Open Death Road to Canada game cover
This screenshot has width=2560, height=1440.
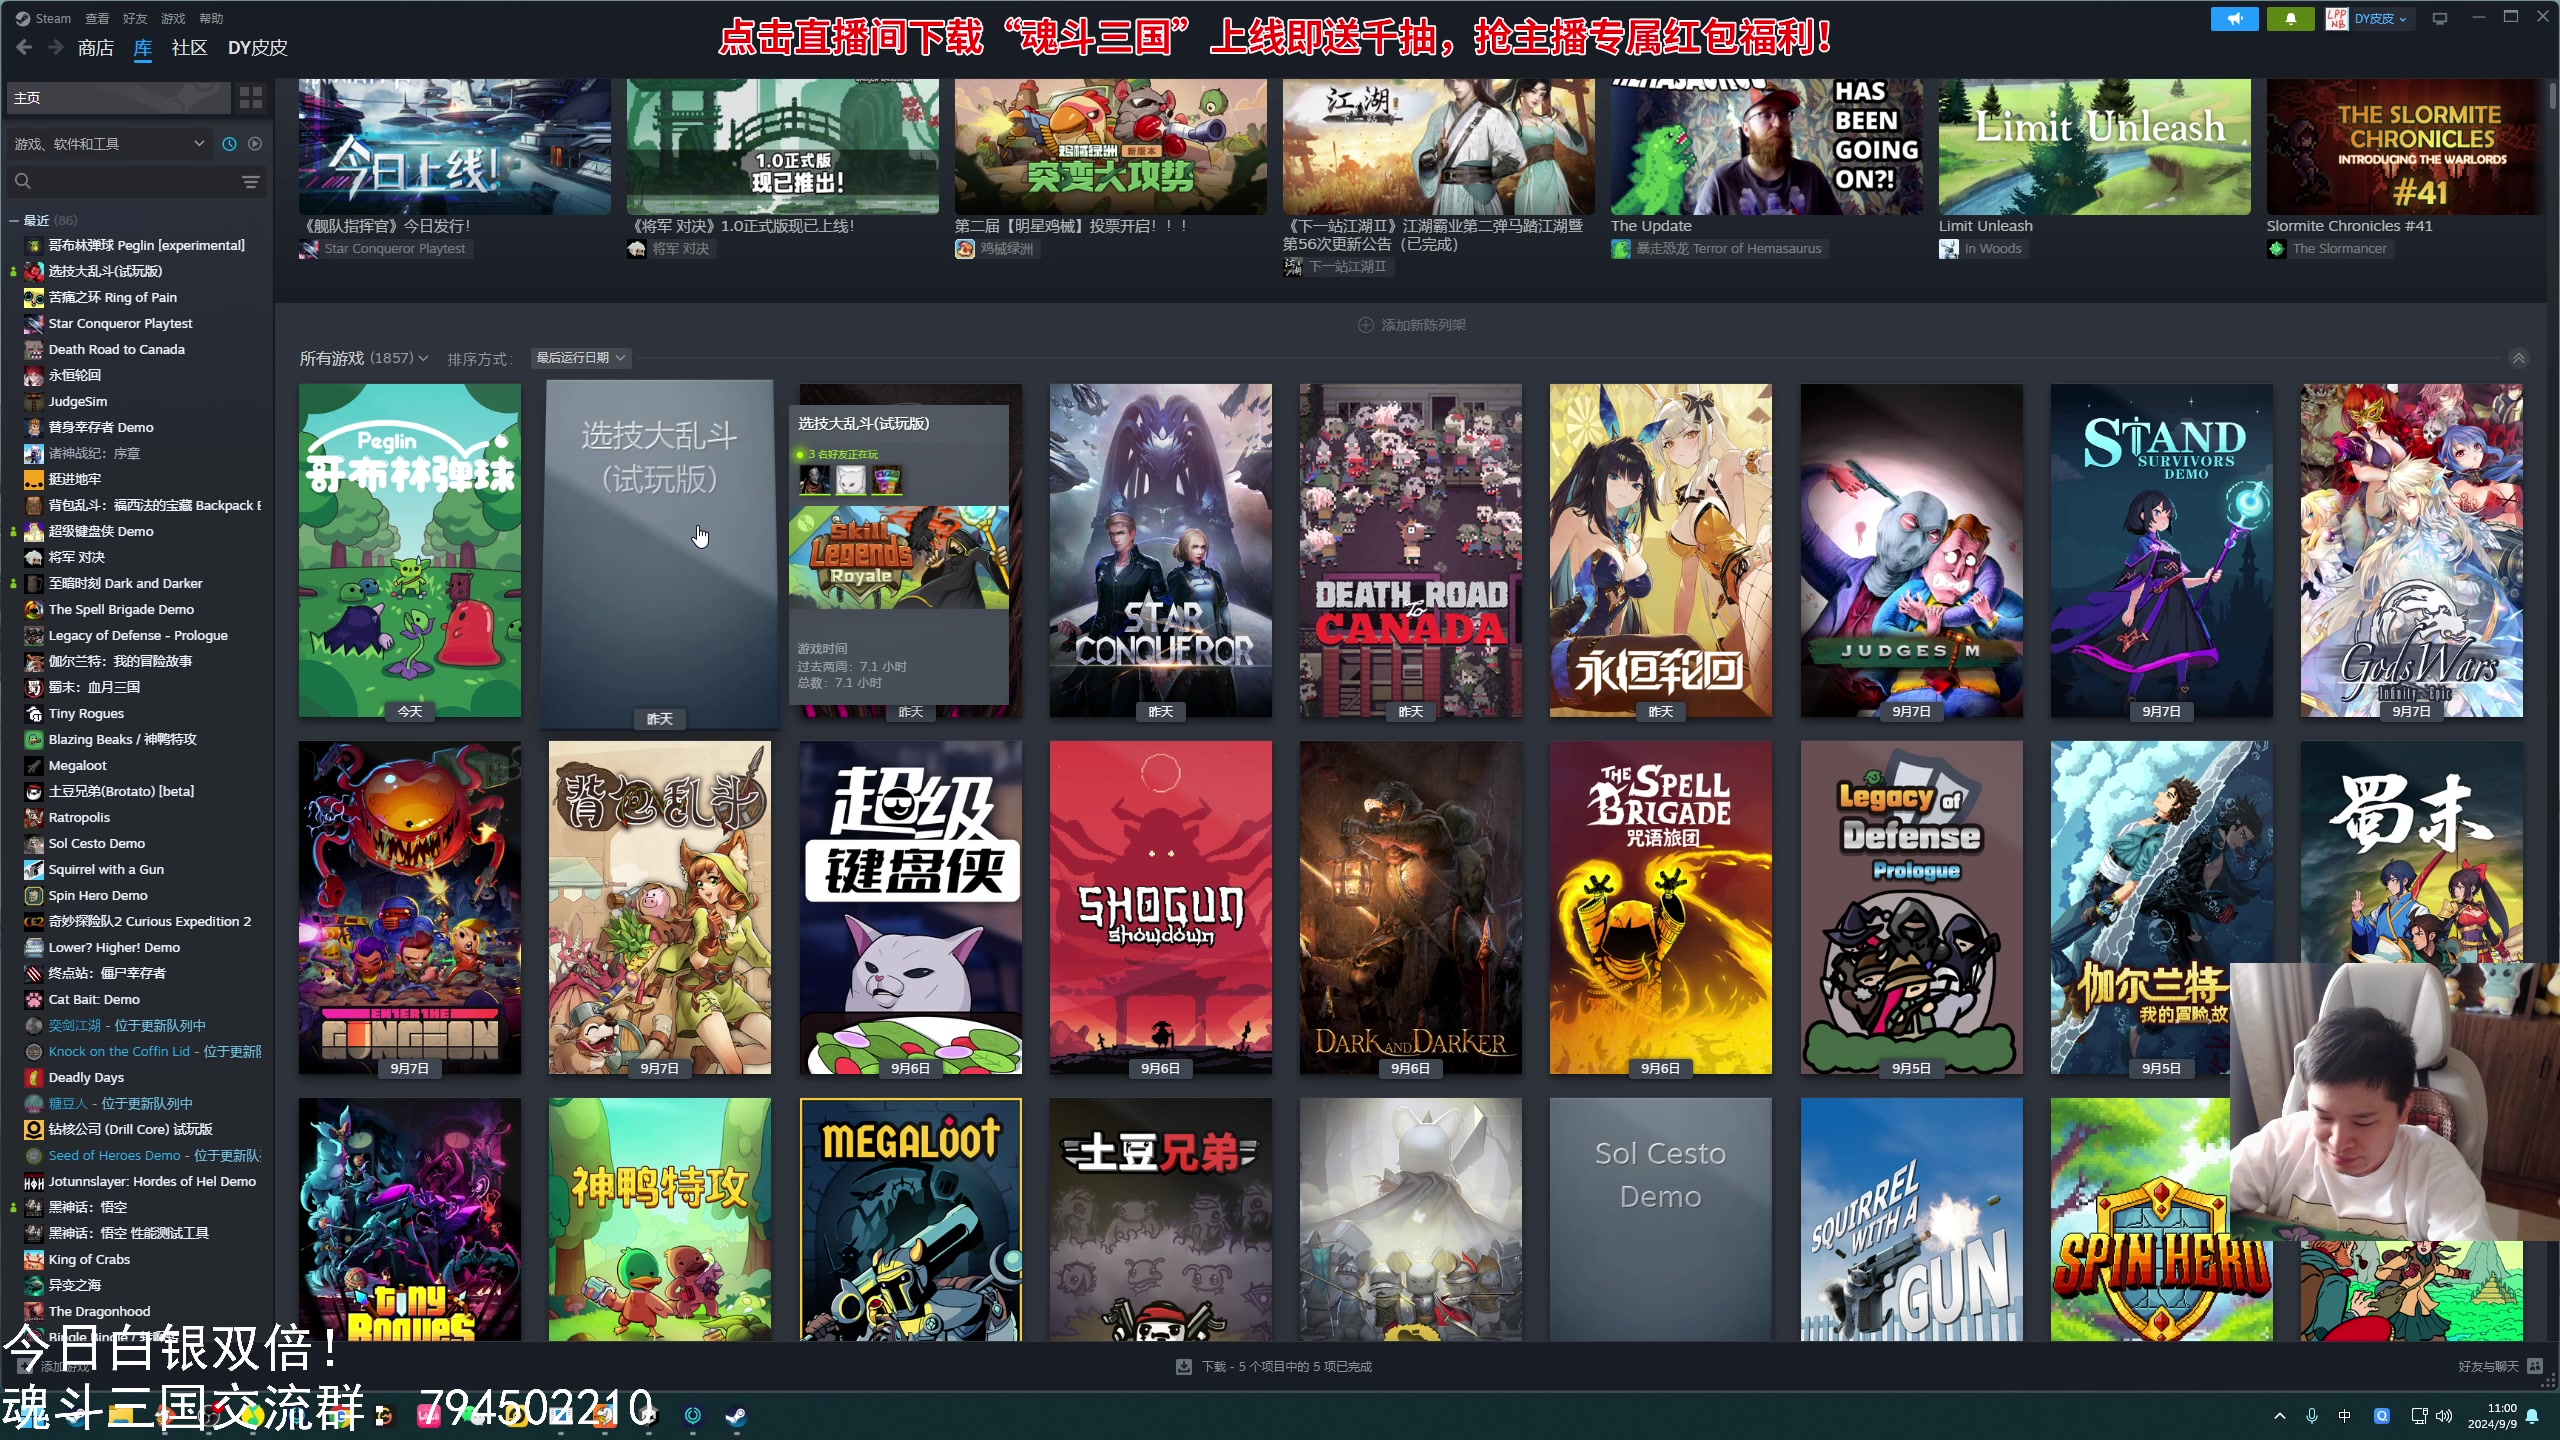coord(1410,550)
